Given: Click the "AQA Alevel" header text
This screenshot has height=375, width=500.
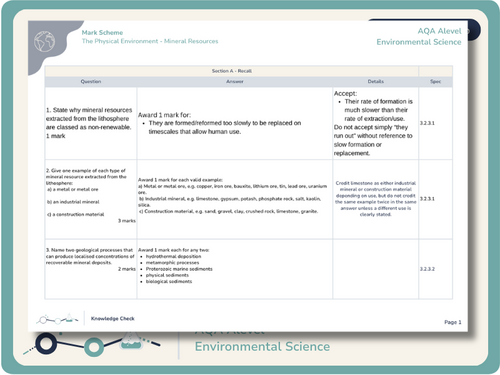Looking at the screenshot, I should [439, 31].
